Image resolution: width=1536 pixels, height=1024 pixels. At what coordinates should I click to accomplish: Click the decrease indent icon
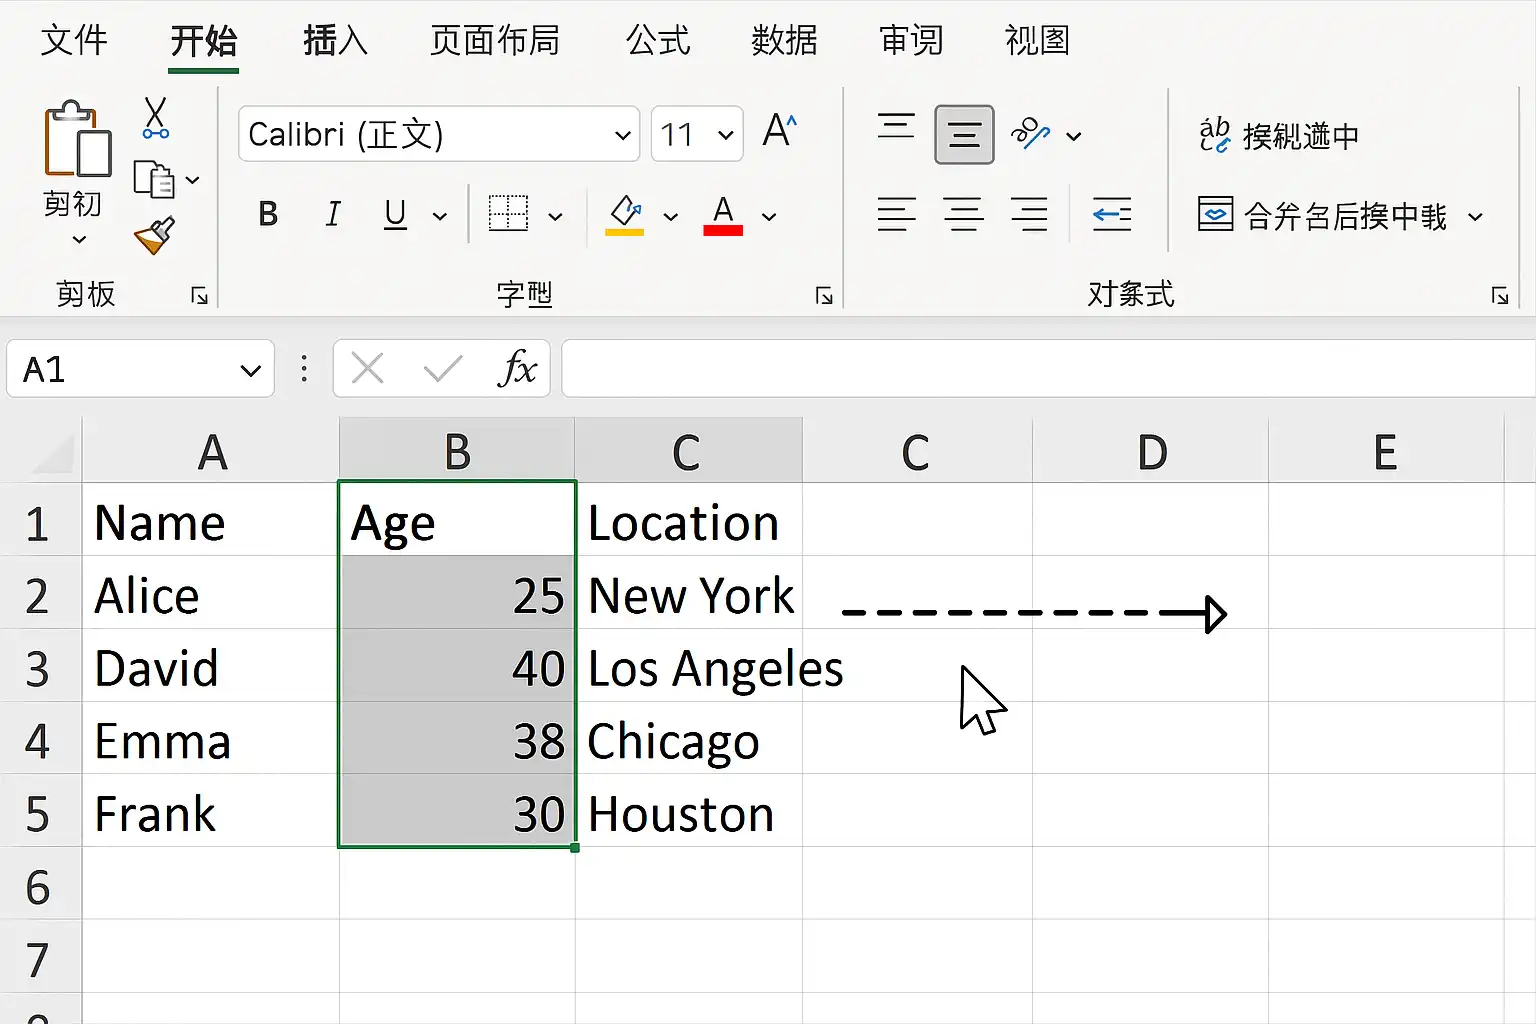tap(1112, 214)
